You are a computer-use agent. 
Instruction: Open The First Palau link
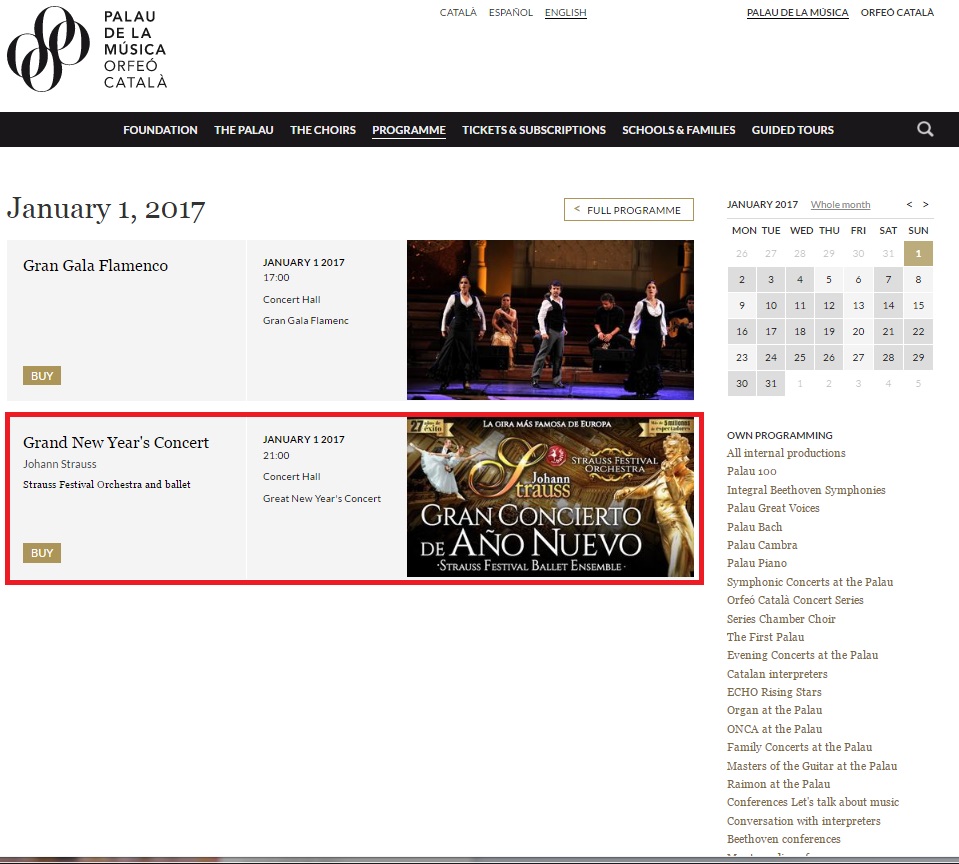click(x=765, y=637)
